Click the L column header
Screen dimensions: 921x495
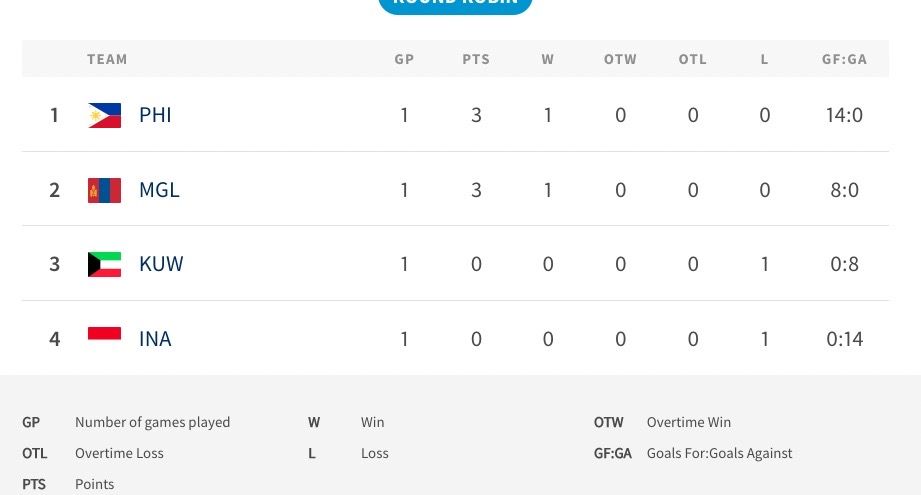(765, 59)
